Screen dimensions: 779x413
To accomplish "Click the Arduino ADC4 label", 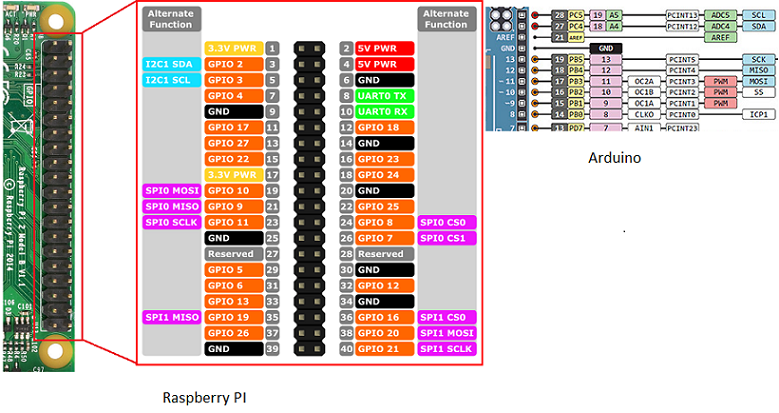I will coord(720,26).
